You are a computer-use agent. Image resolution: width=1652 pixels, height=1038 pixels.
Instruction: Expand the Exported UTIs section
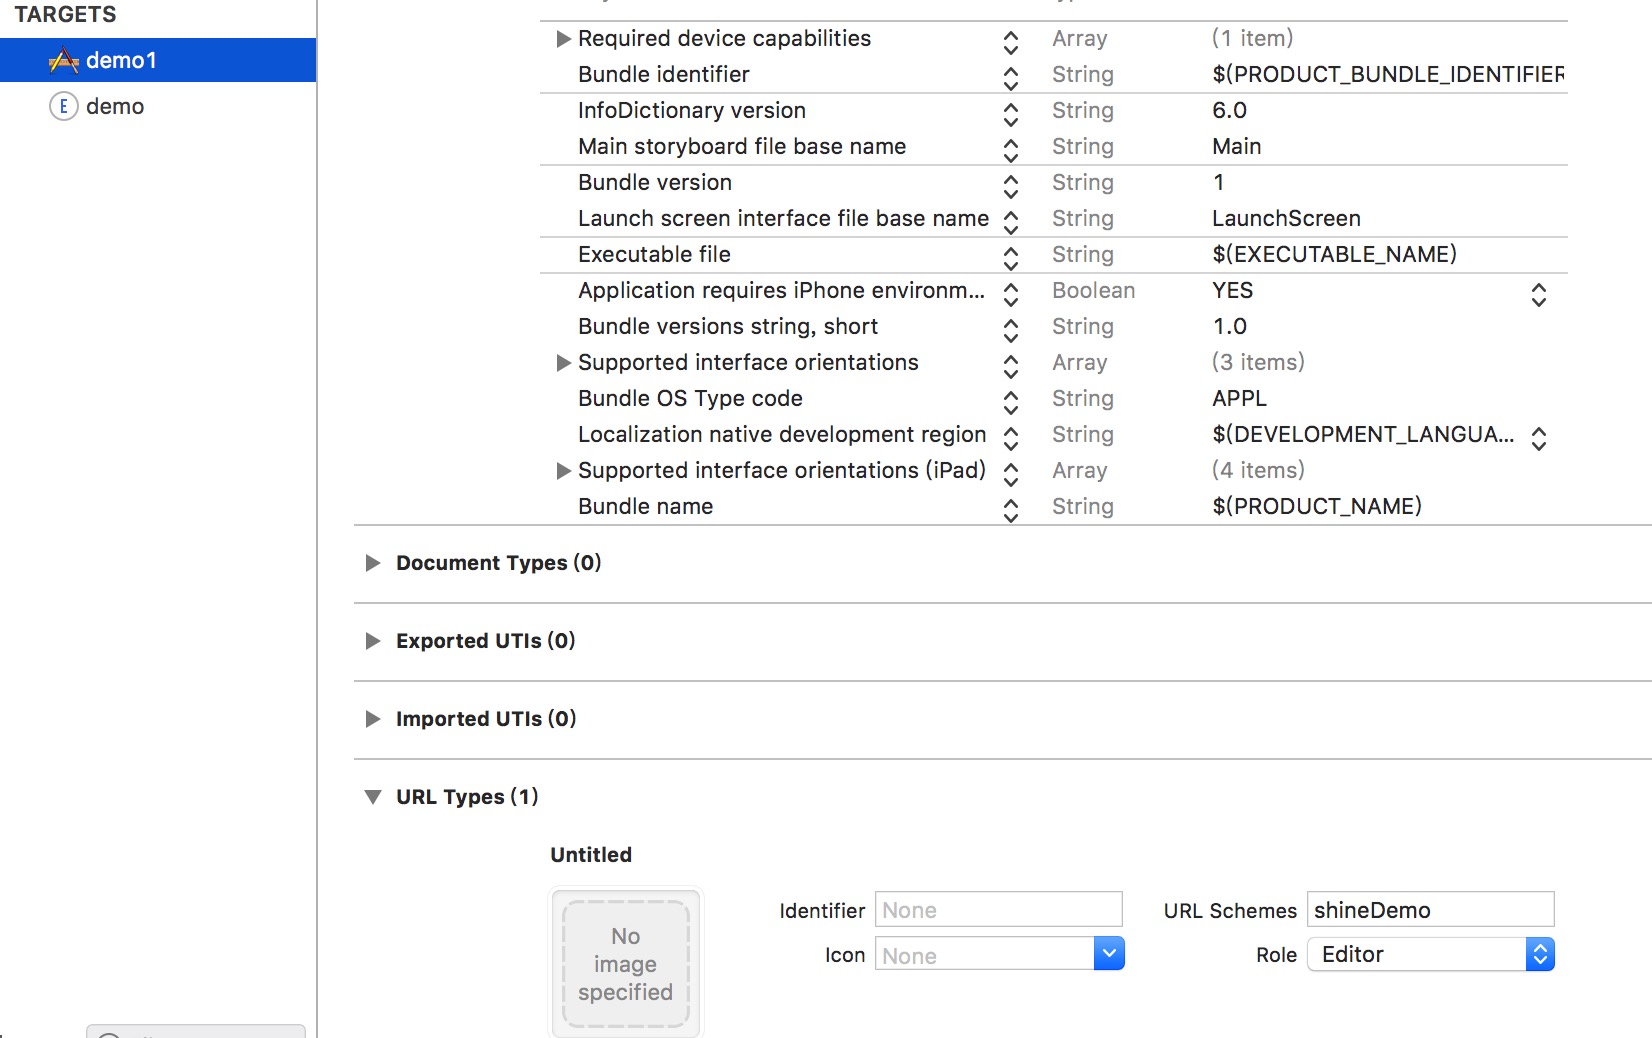point(373,641)
